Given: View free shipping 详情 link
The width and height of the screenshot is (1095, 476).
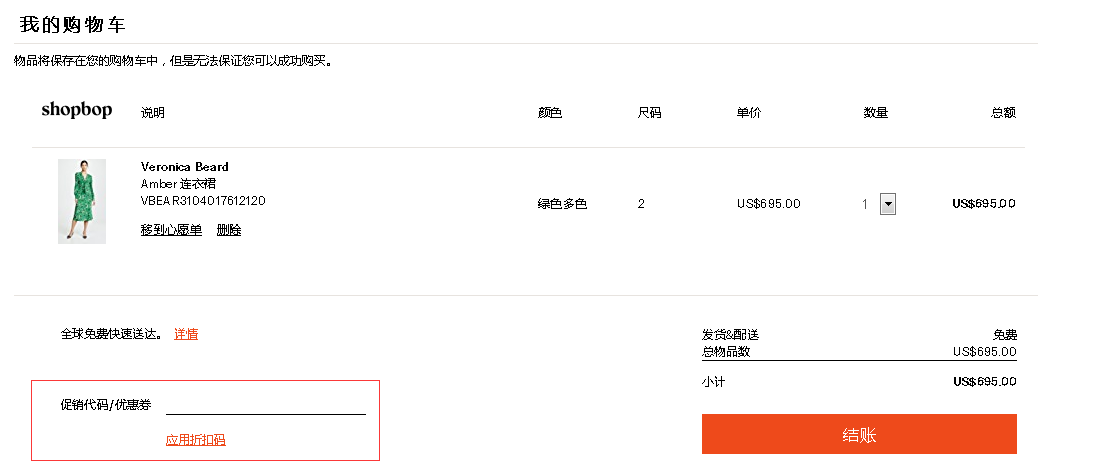Looking at the screenshot, I should click(x=186, y=334).
